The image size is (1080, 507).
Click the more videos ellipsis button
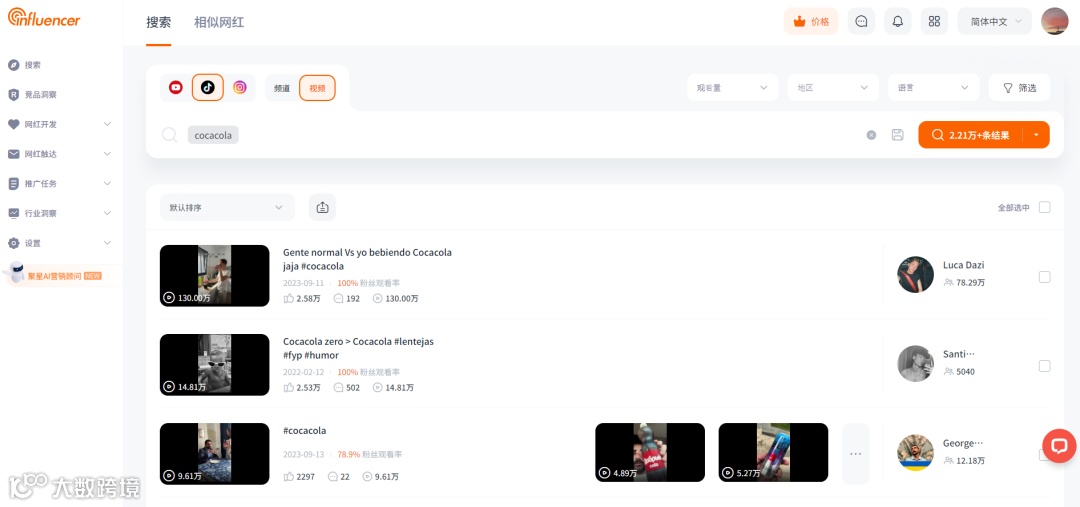point(855,453)
